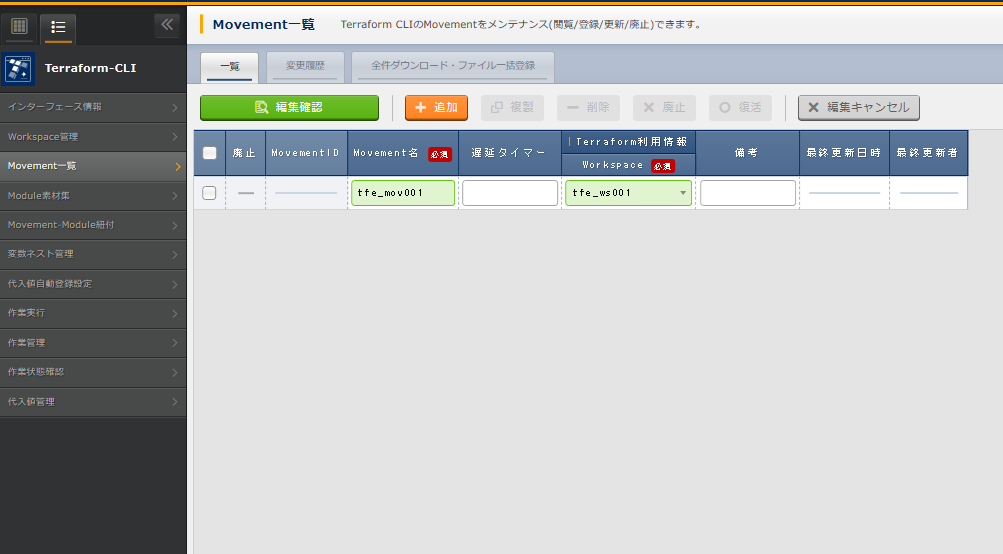Image resolution: width=1003 pixels, height=554 pixels.
Task: Click the 削除 delete button
Action: (x=588, y=107)
